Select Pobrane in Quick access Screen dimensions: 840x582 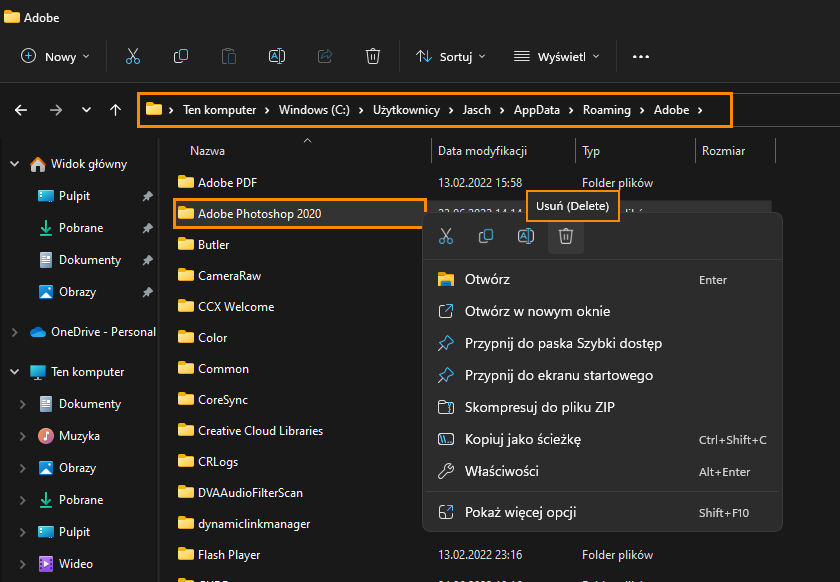tap(81, 228)
